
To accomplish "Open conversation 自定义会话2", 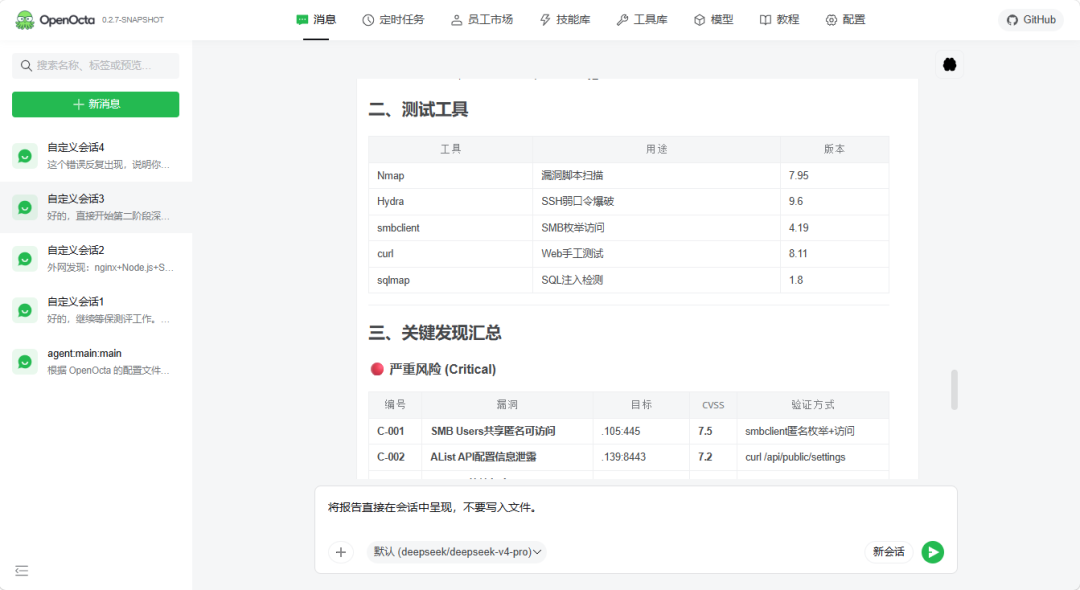I will coord(96,259).
